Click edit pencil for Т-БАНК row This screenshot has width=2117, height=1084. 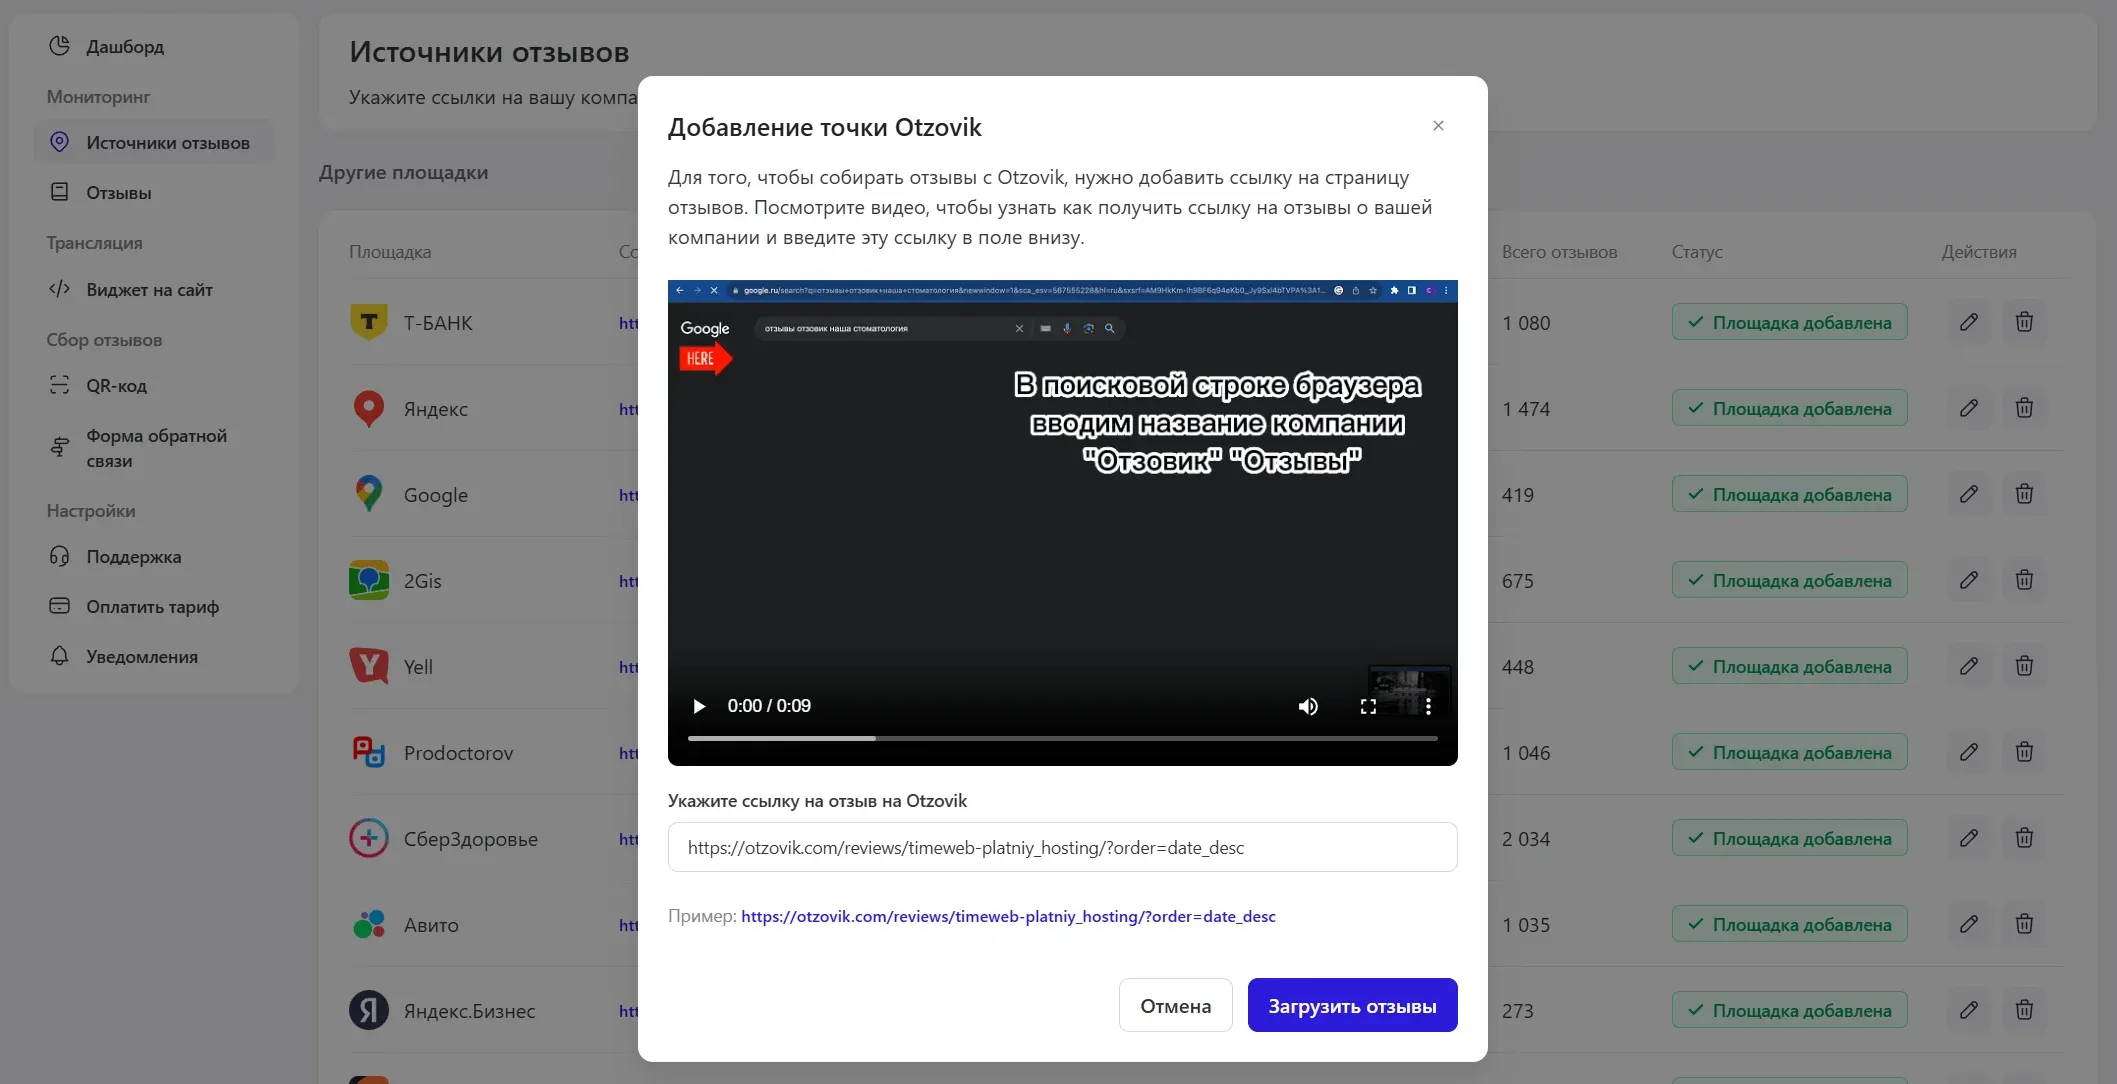coord(1968,322)
